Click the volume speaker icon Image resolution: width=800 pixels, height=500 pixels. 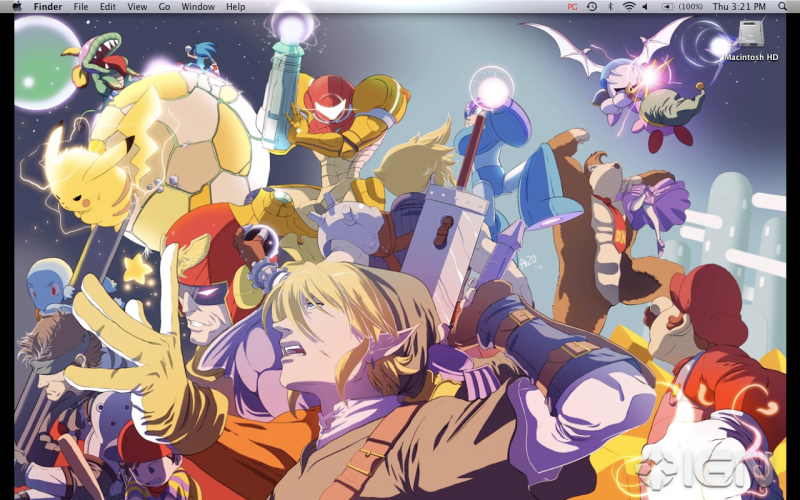click(x=645, y=7)
